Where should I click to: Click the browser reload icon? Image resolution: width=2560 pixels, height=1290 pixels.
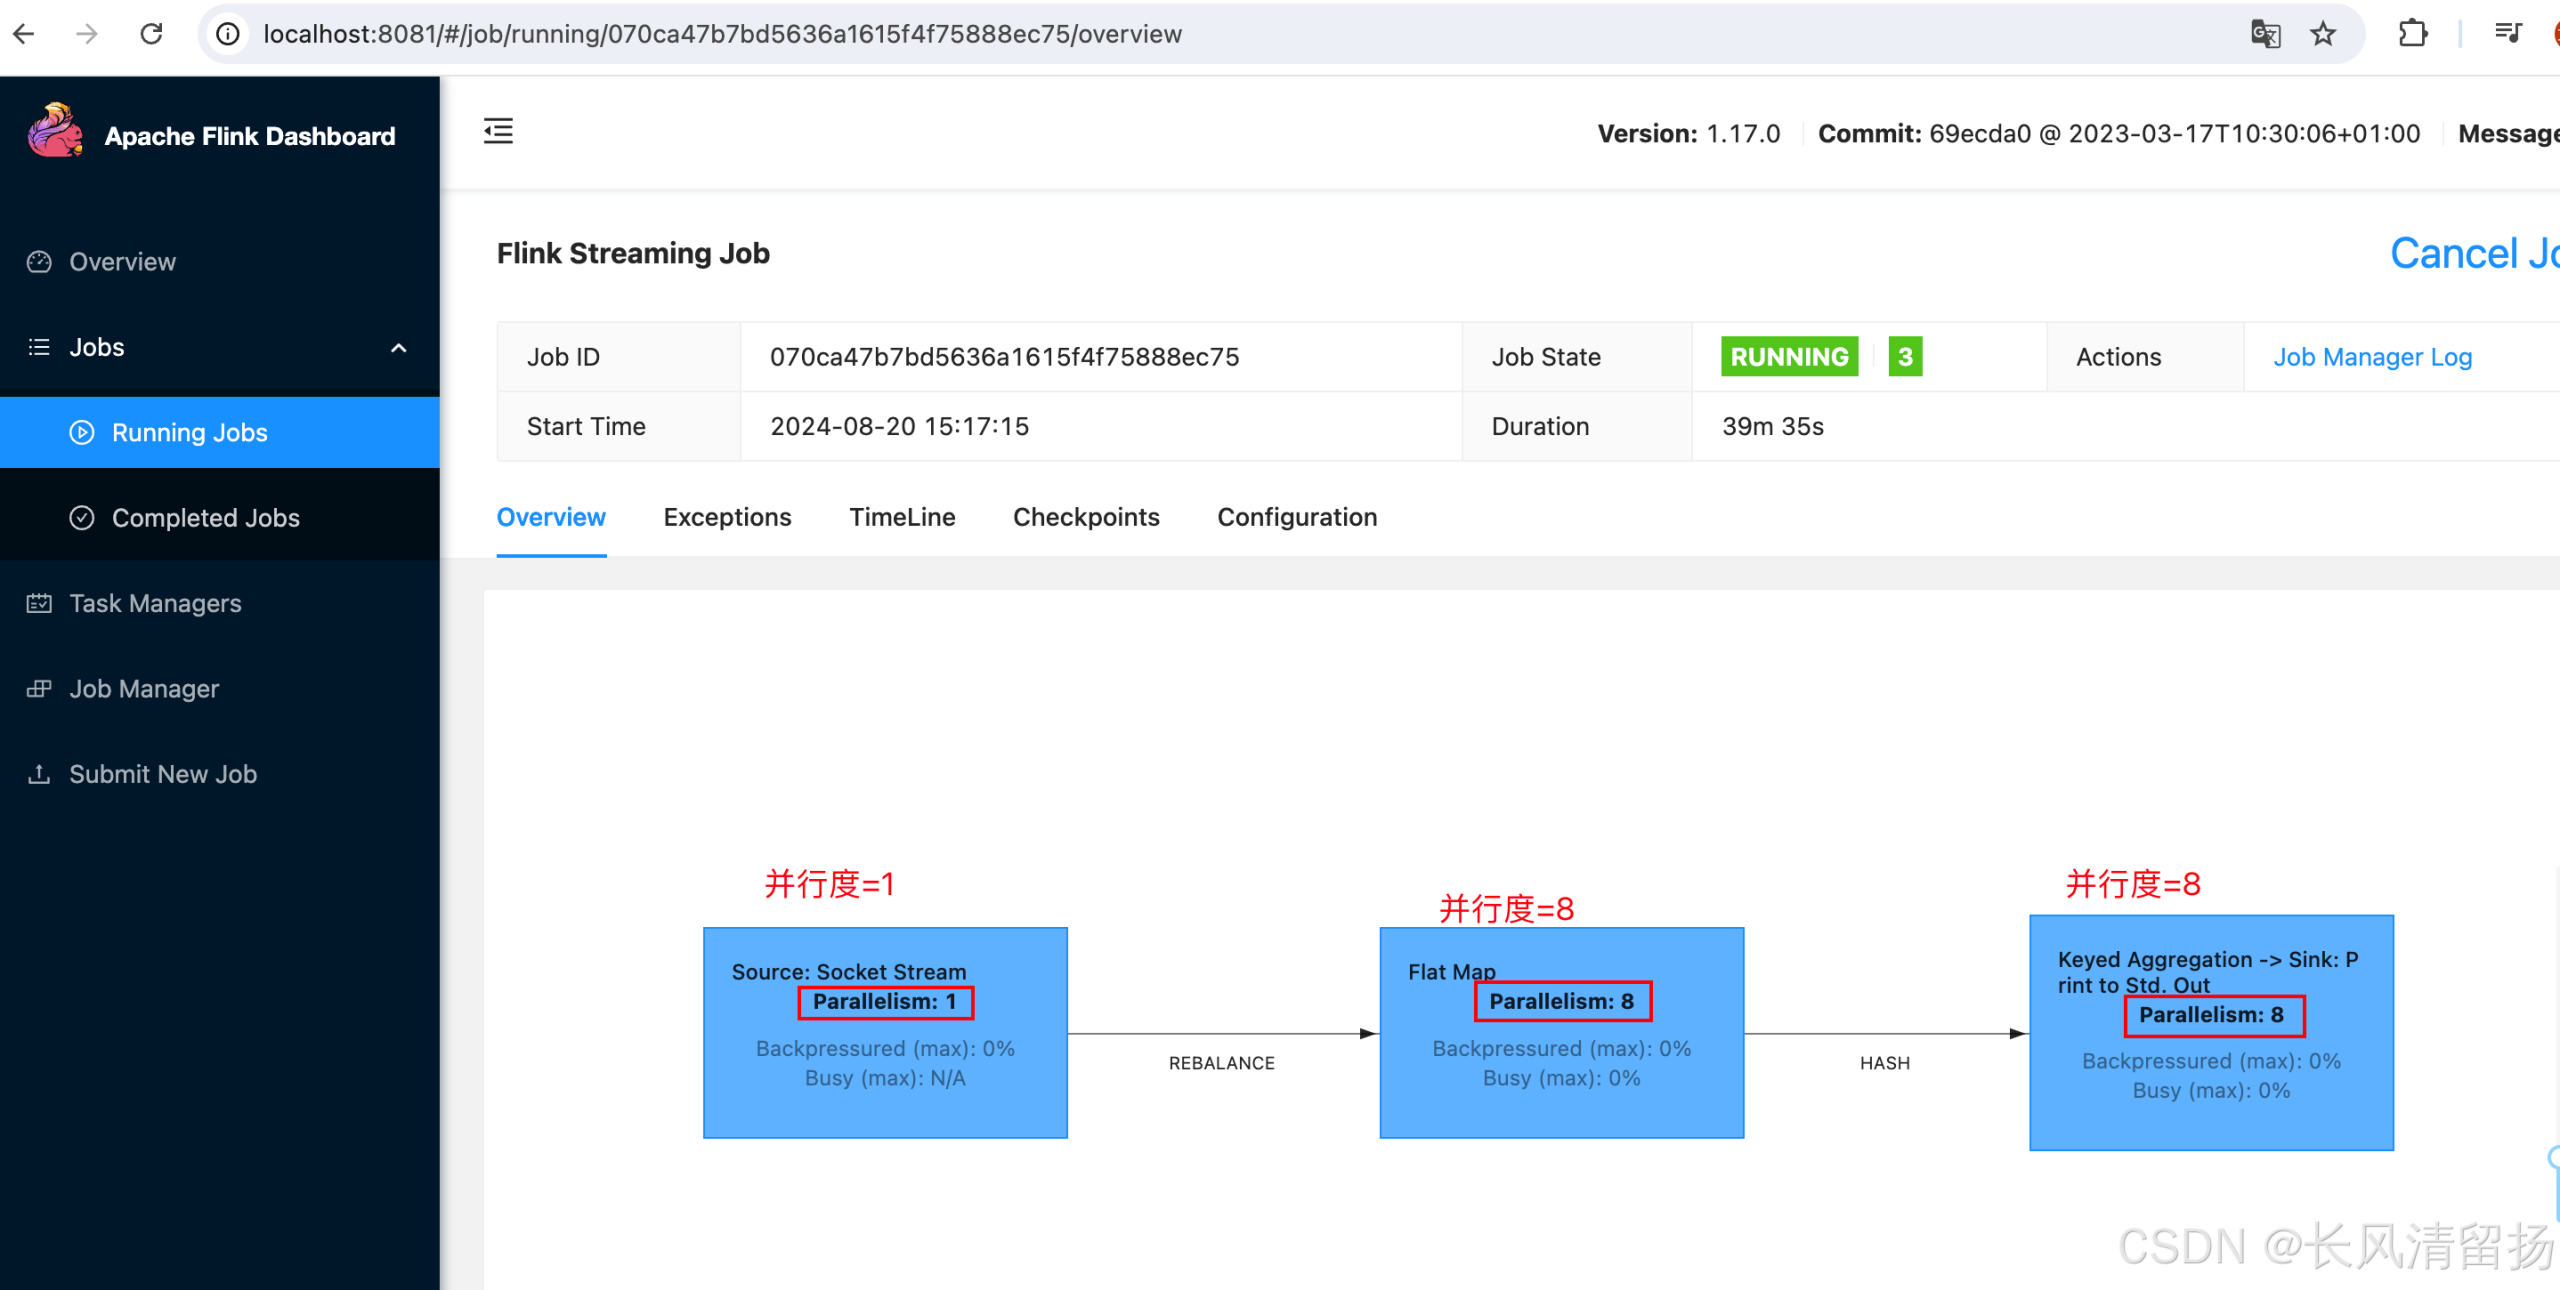[x=151, y=34]
